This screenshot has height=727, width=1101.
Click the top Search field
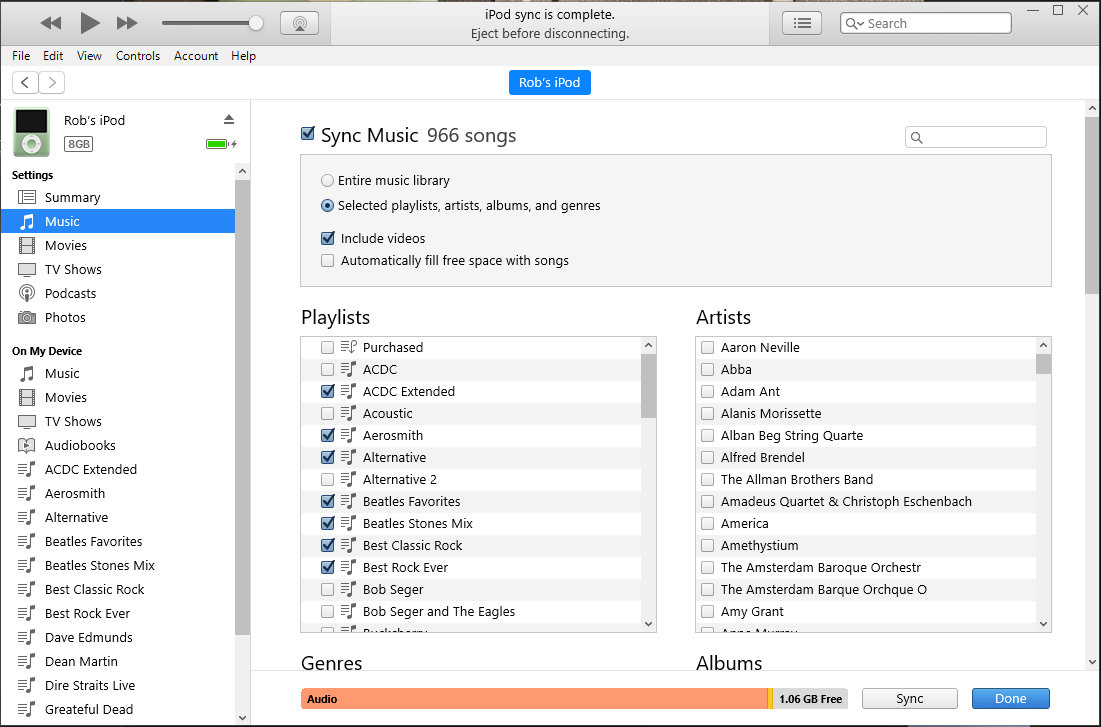[925, 23]
